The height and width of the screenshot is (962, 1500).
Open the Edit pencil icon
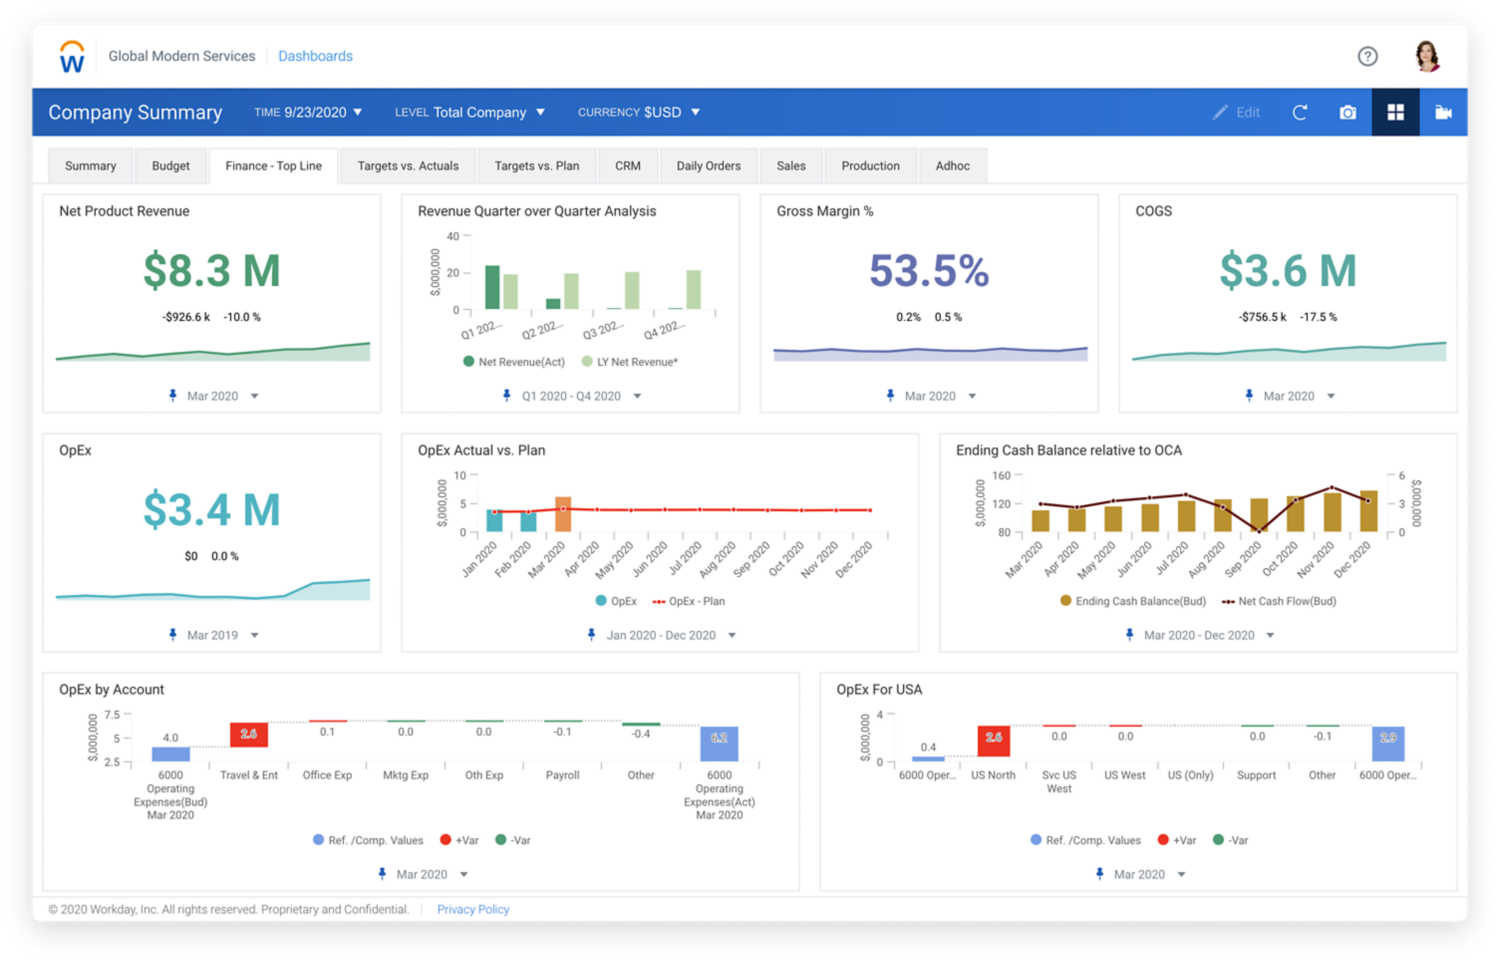[x=1236, y=112]
